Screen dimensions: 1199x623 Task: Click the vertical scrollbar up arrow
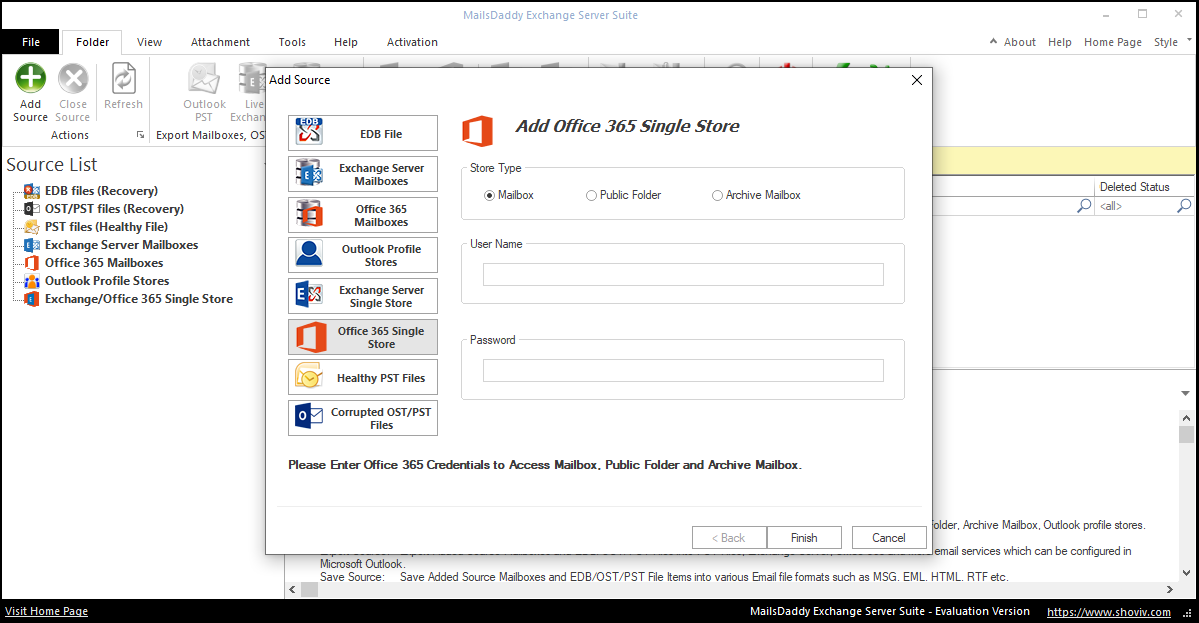tap(1186, 418)
